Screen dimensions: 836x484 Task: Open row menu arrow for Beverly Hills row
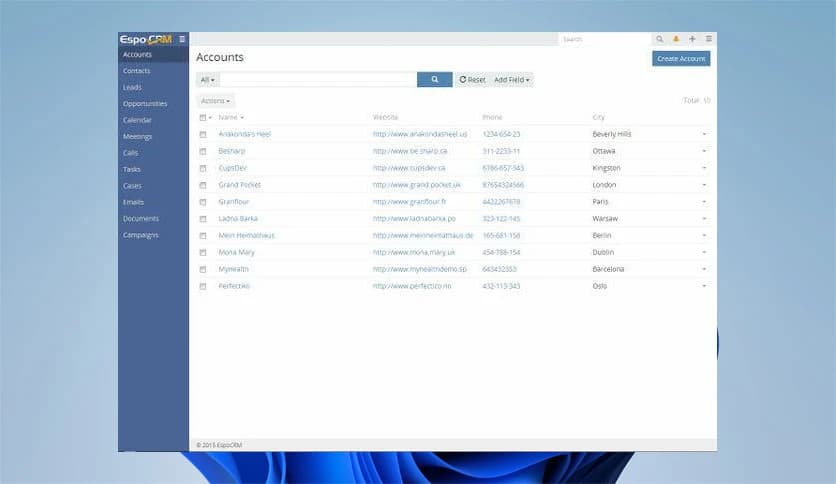[x=704, y=134]
